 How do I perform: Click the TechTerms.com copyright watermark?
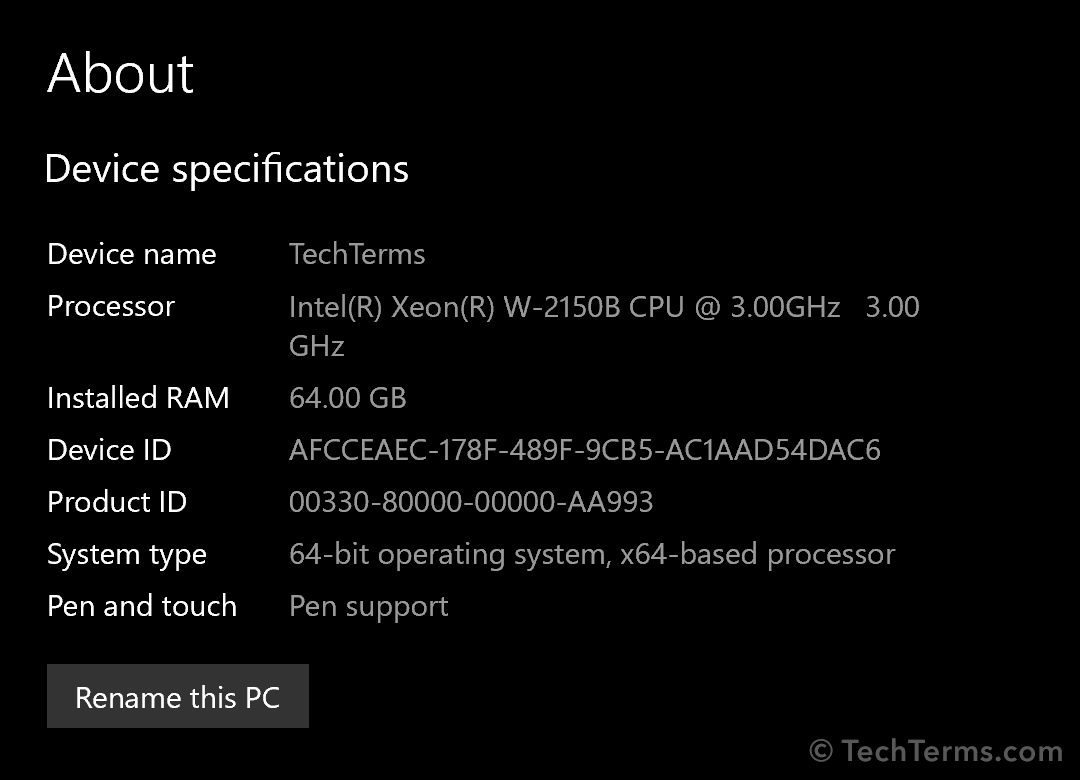click(936, 751)
